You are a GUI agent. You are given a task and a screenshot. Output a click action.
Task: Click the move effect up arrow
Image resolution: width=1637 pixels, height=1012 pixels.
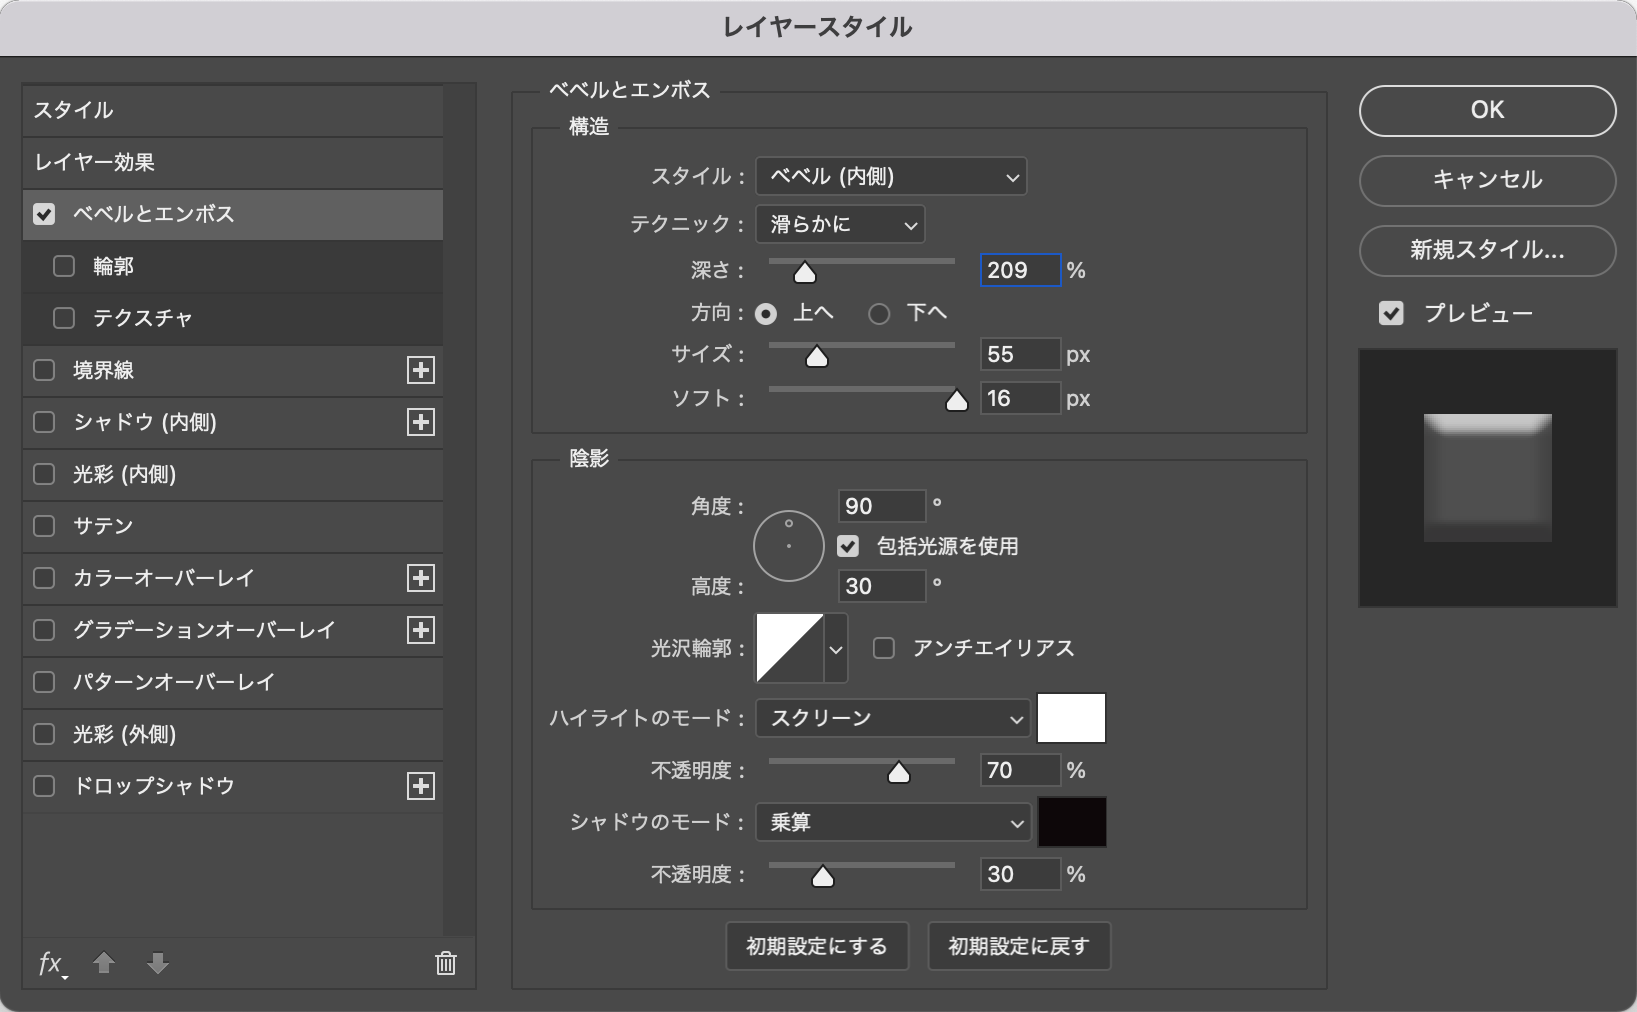(x=104, y=963)
